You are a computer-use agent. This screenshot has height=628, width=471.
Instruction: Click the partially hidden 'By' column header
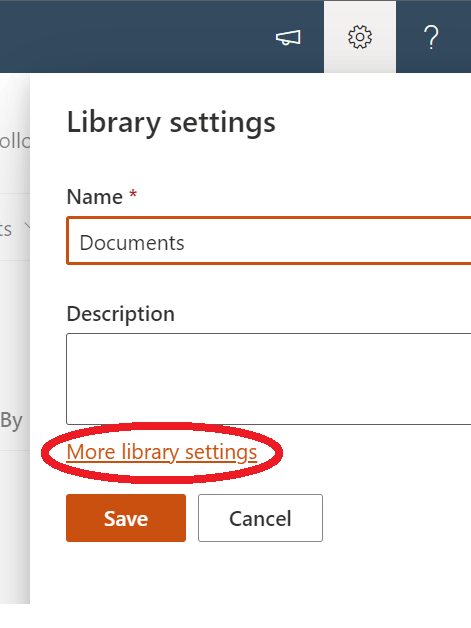(11, 421)
